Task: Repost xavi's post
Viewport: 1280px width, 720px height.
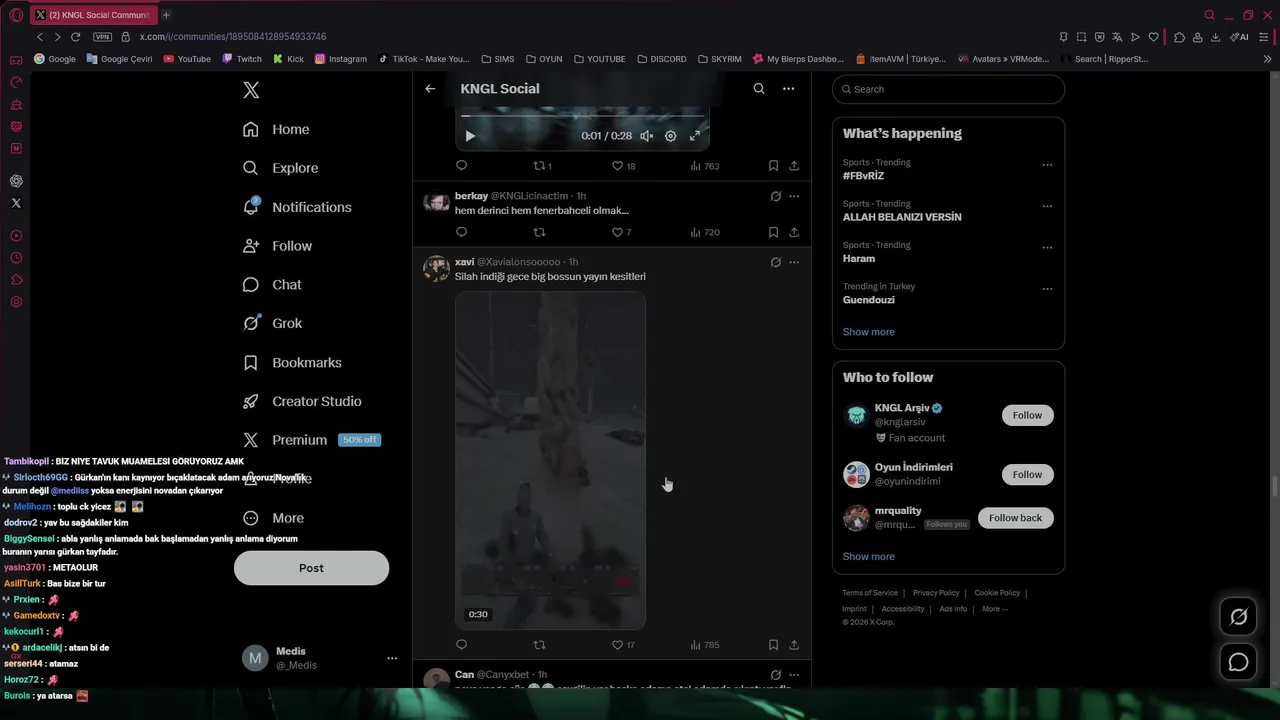Action: (539, 645)
